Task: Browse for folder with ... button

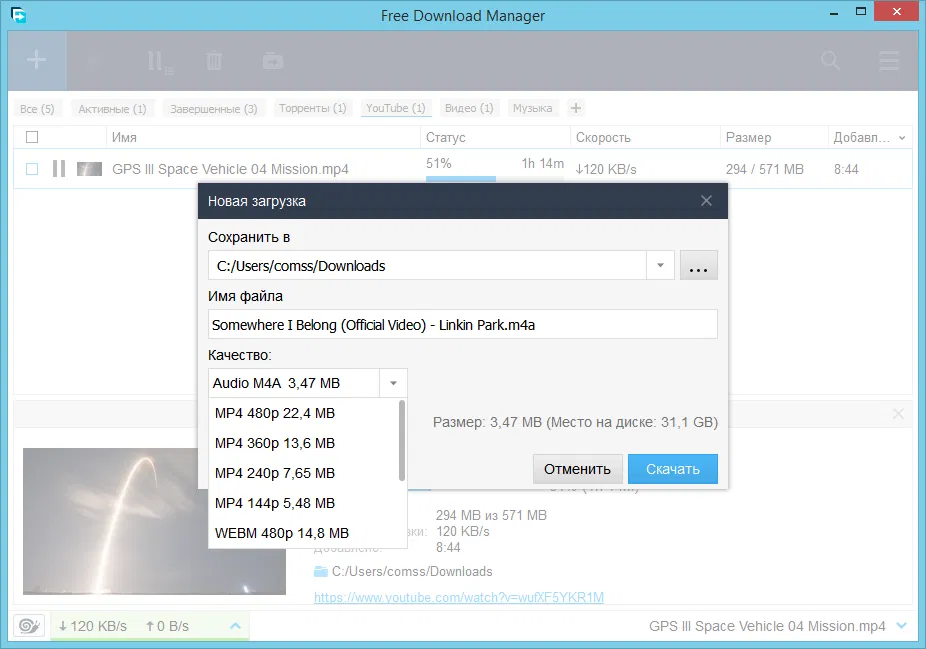Action: [699, 265]
